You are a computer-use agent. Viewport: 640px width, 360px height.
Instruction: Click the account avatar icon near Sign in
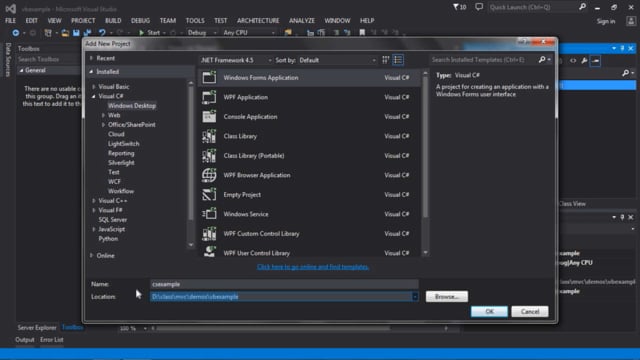[x=631, y=21]
